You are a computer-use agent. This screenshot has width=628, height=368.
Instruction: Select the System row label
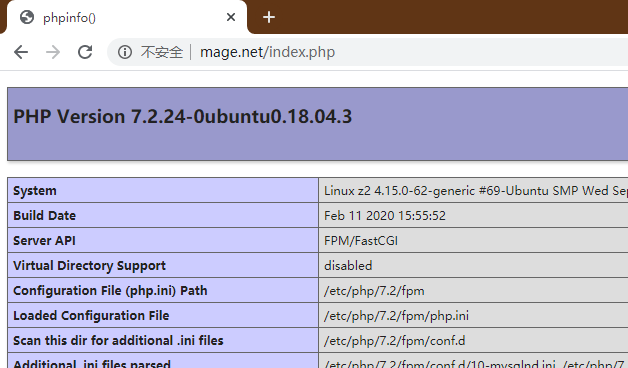pos(35,191)
